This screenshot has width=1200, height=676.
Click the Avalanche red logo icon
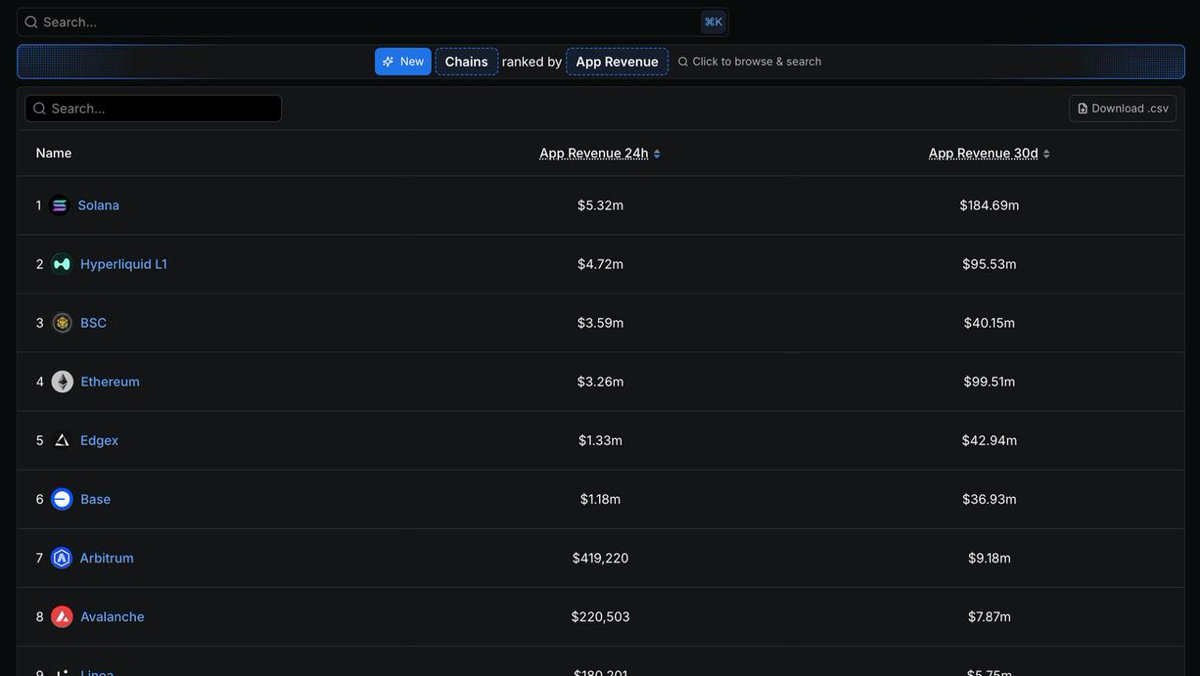pyautogui.click(x=62, y=617)
